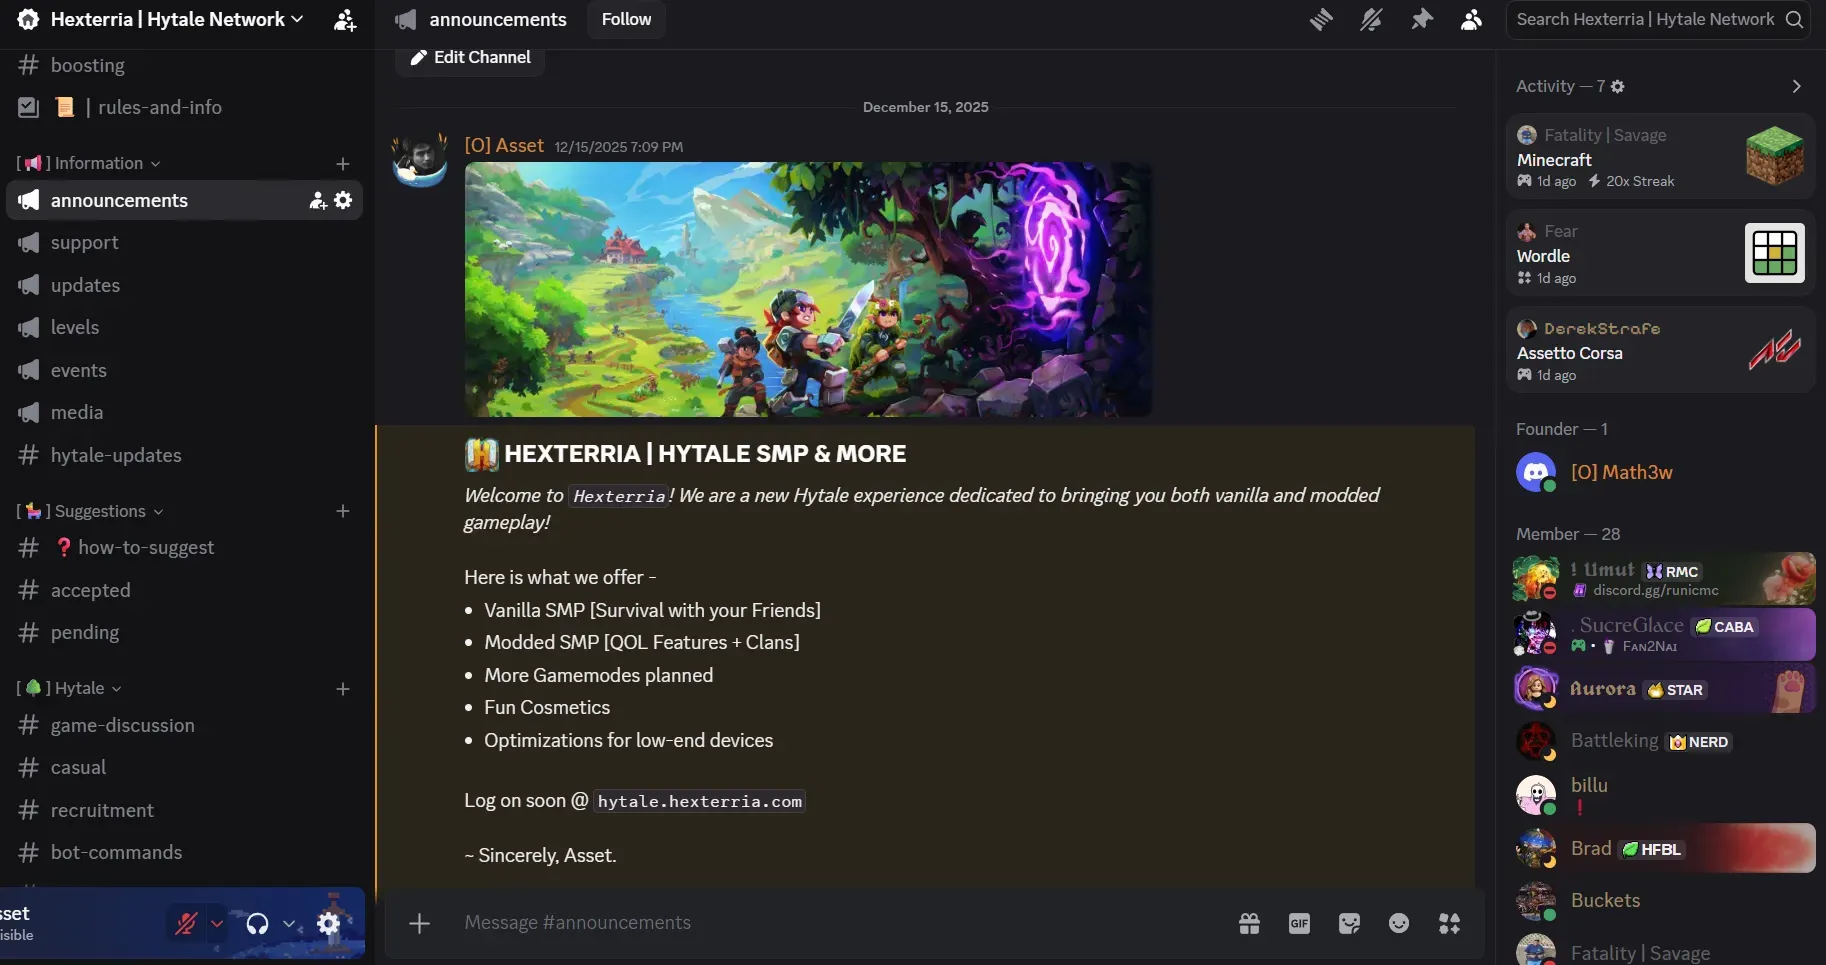
Task: Open the GIF picker
Action: [x=1299, y=923]
